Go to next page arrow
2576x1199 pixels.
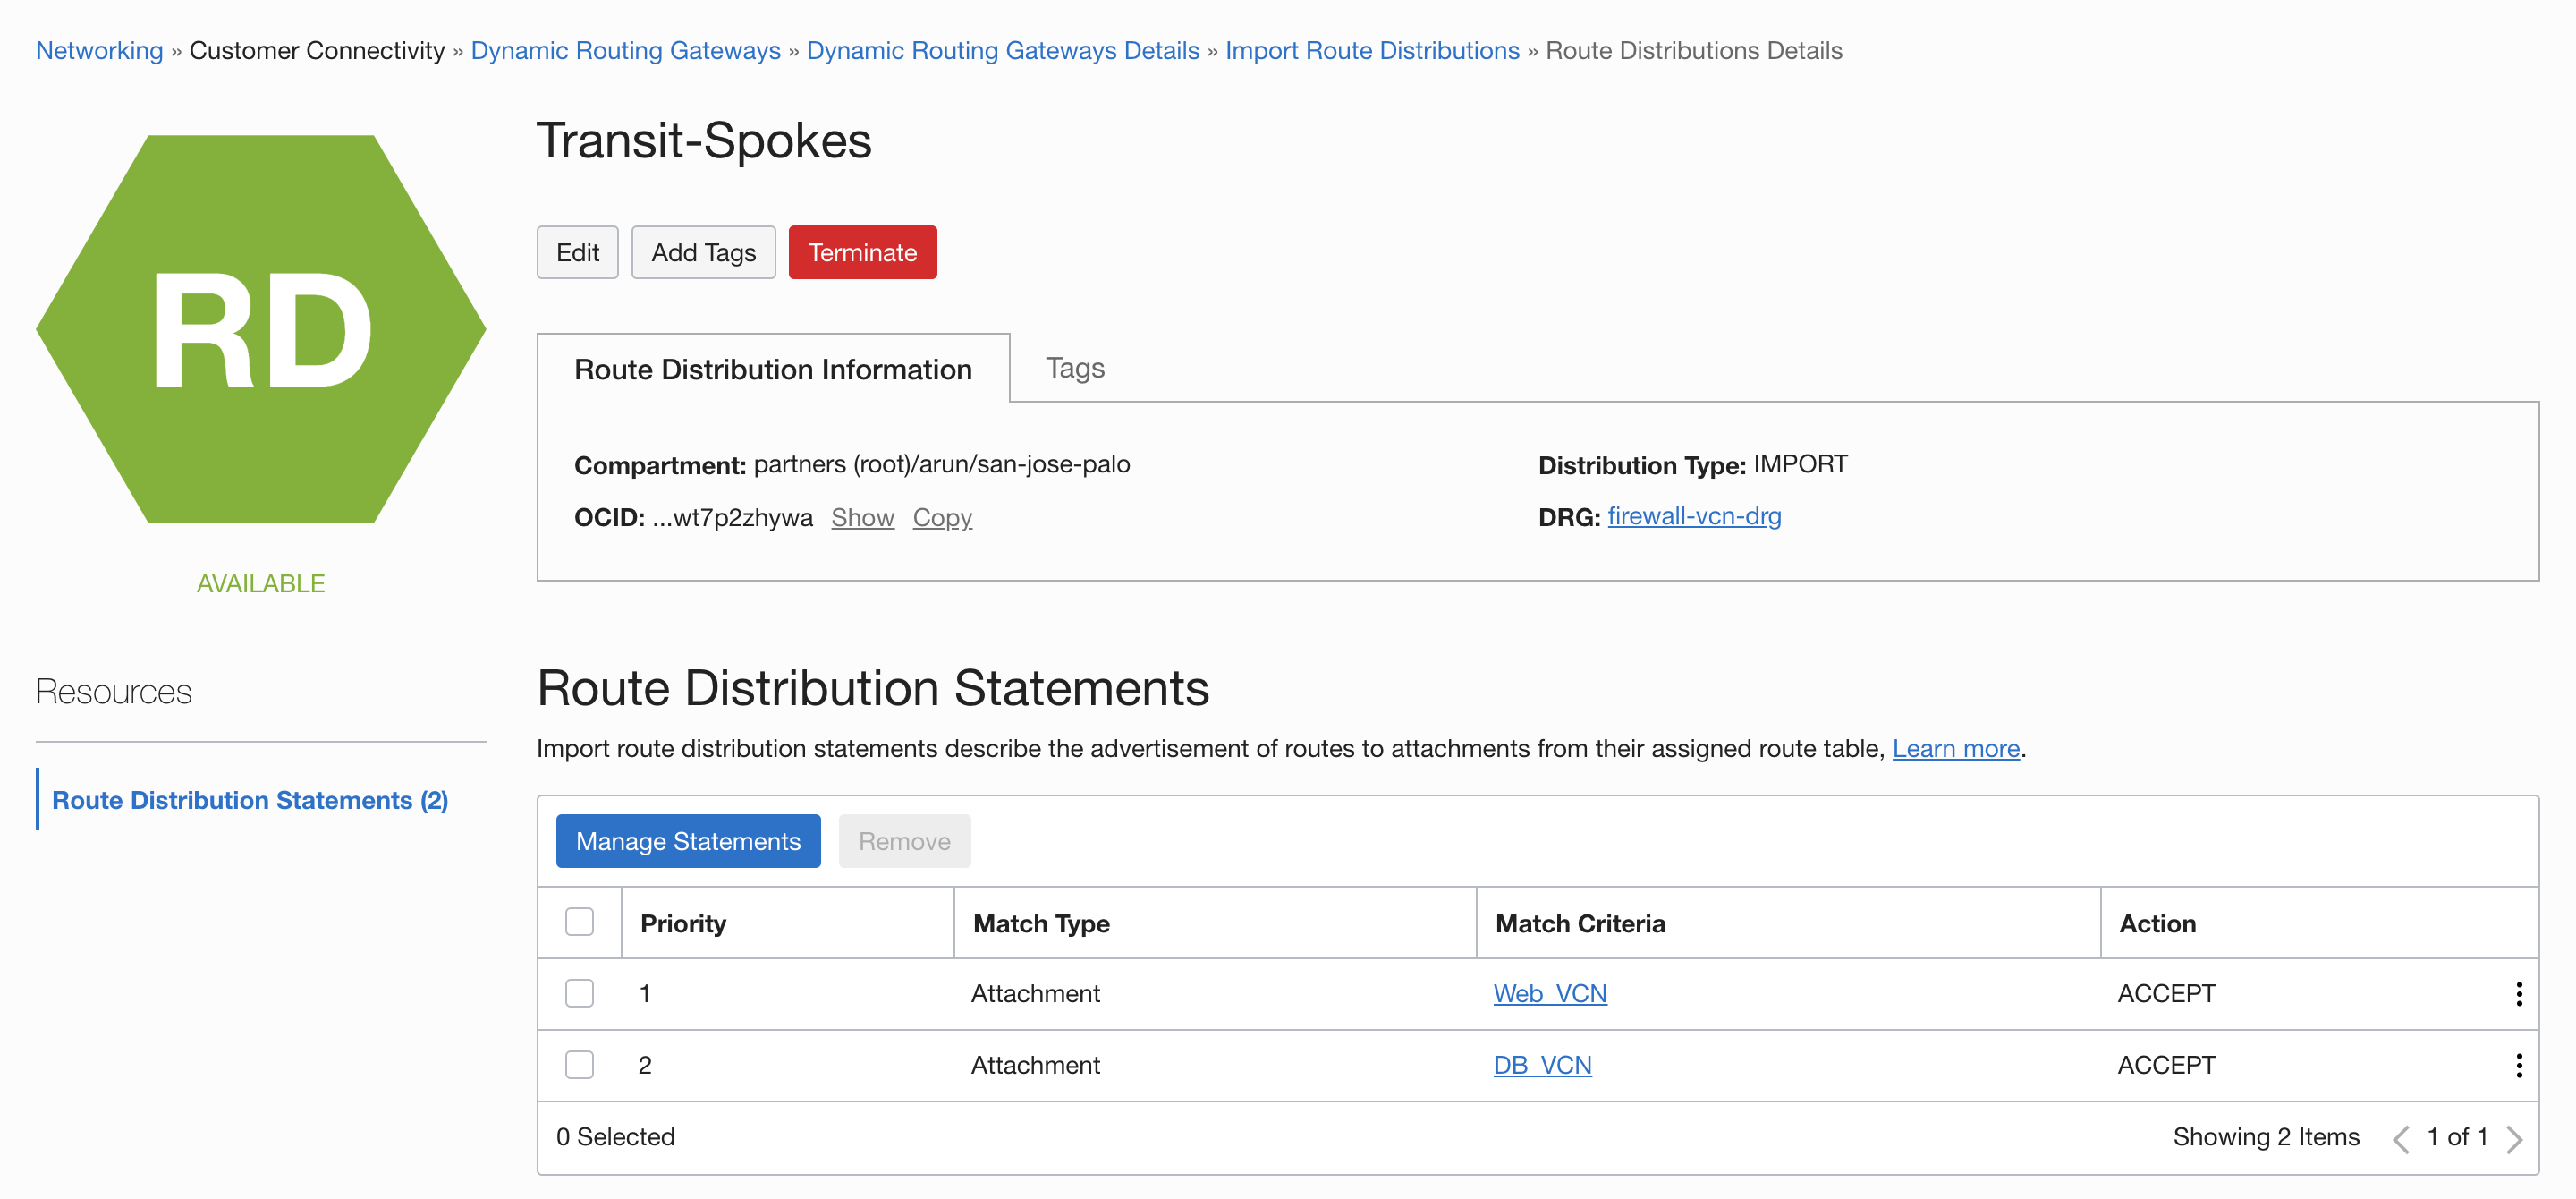[2514, 1138]
